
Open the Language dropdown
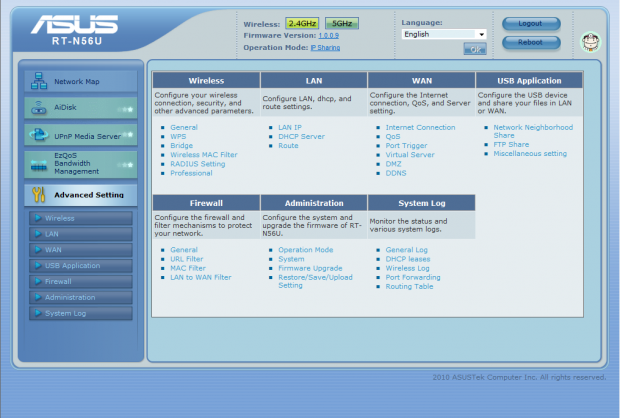pos(444,34)
